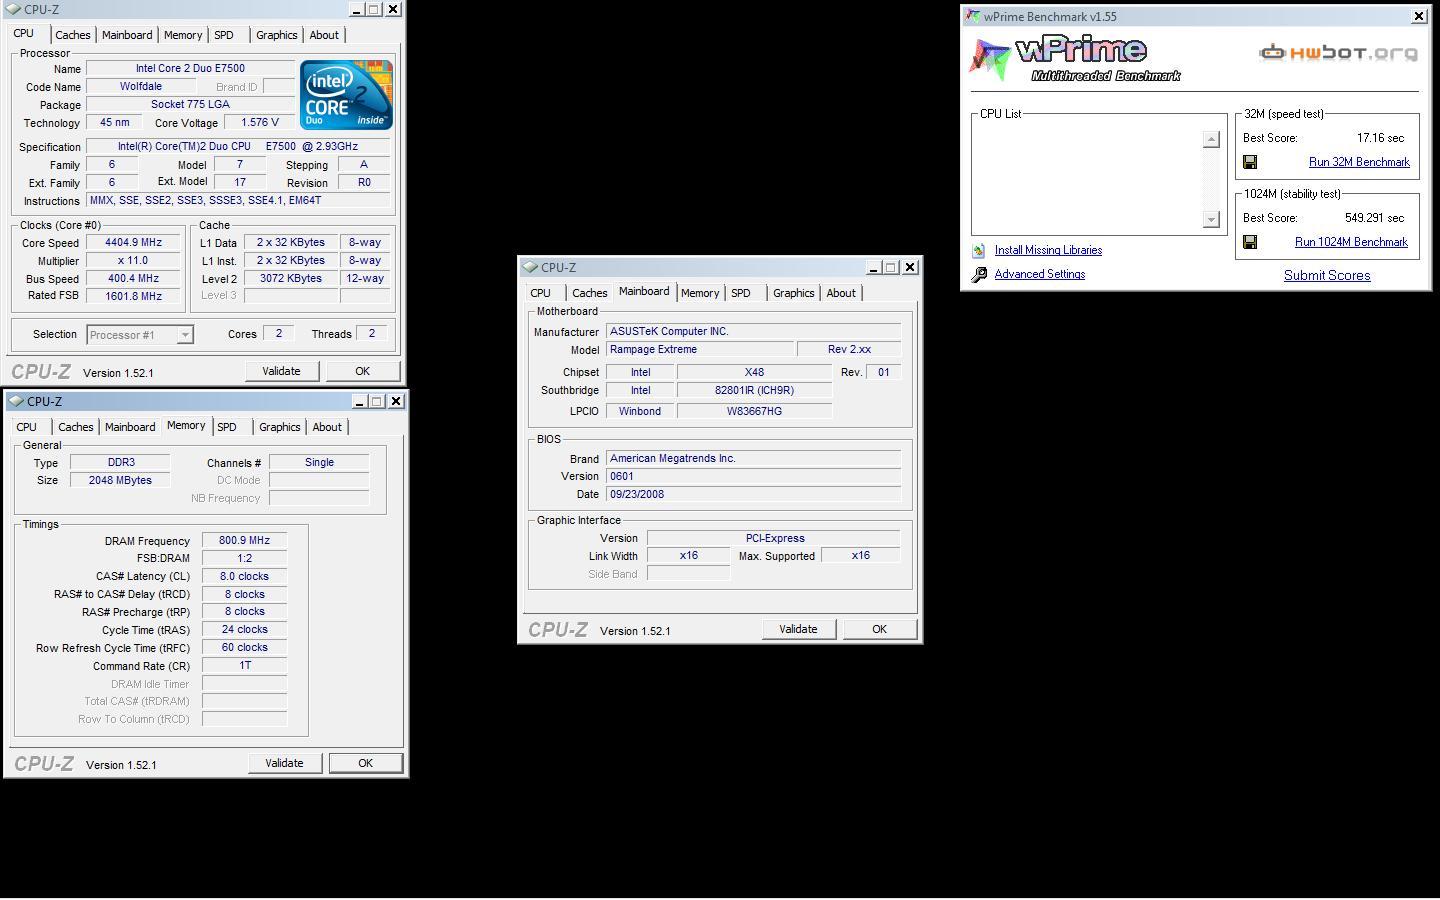Click the Bus Speed value 400.4 MHz
Image resolution: width=1440 pixels, height=900 pixels.
point(133,278)
